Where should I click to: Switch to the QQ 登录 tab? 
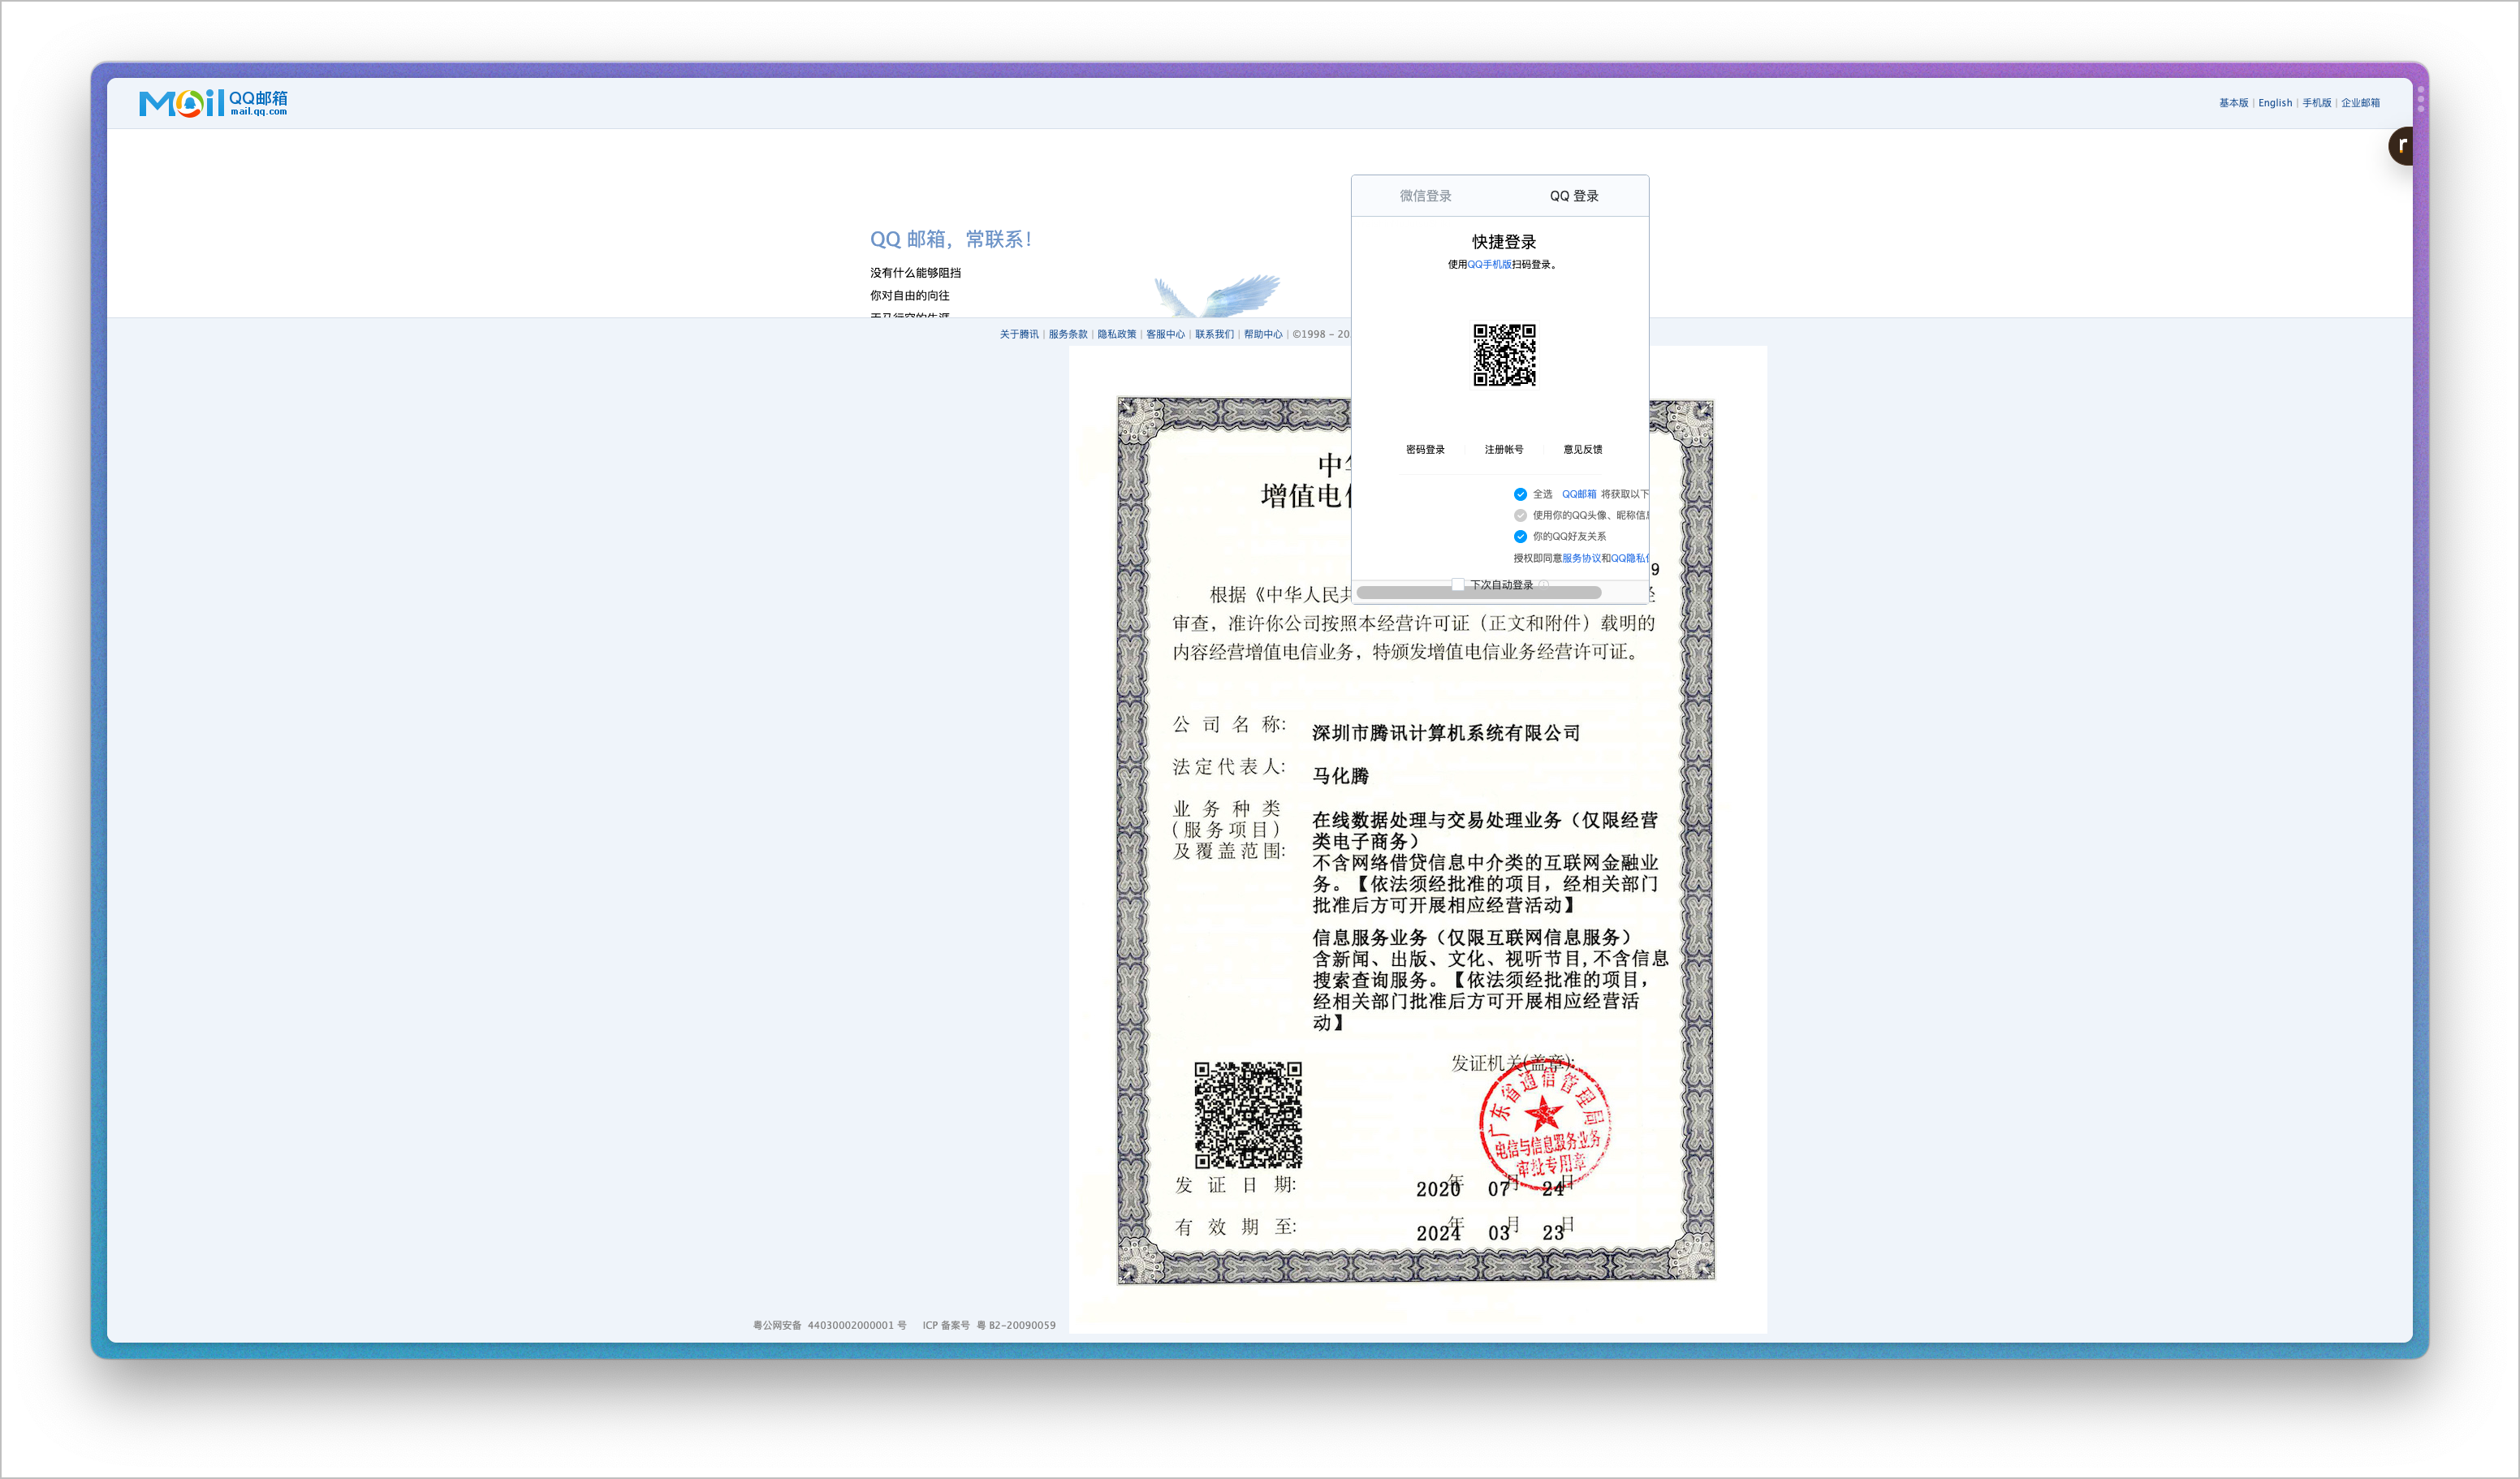click(1574, 196)
